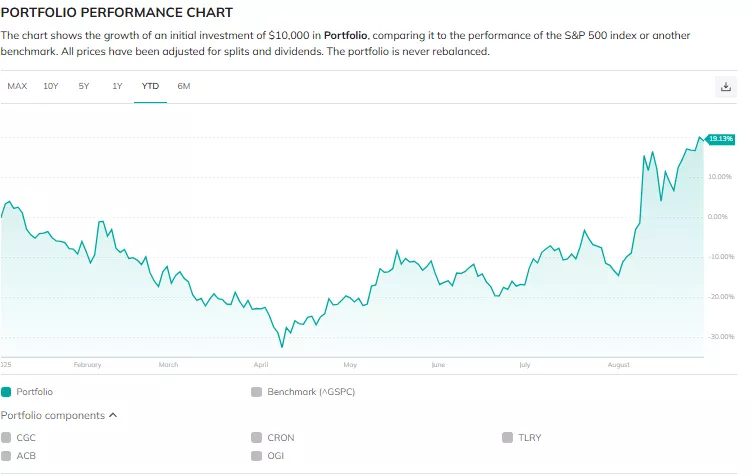Screen dimensions: 753x476
Task: Show the OGI component on chart
Action: click(x=257, y=456)
